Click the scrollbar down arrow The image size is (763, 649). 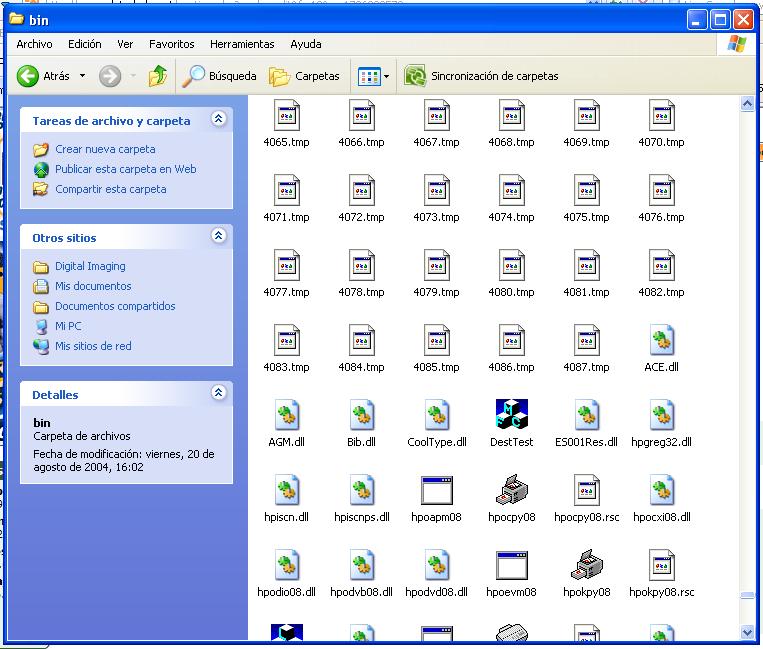(747, 632)
